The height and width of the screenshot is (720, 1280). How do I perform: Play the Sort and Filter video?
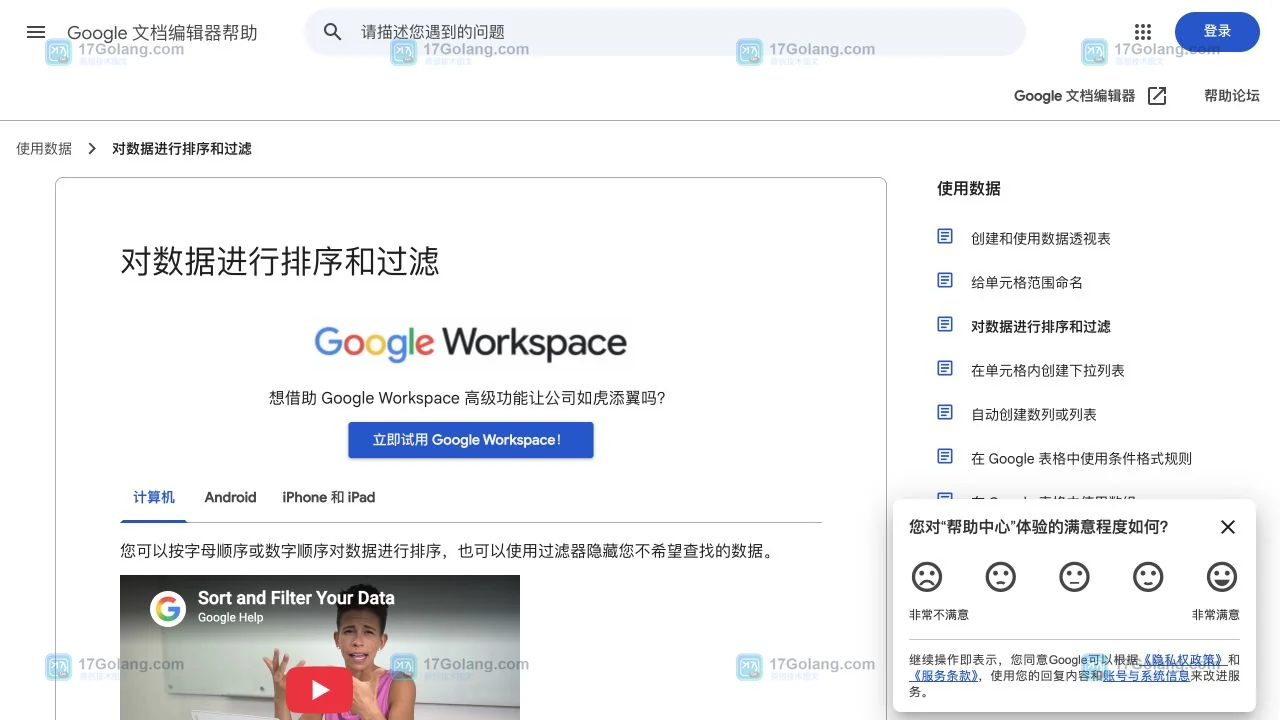(x=320, y=690)
